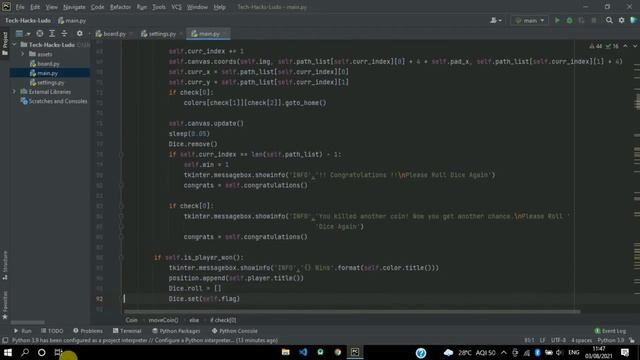
Task: Open the VCS menu
Action: 176,7
